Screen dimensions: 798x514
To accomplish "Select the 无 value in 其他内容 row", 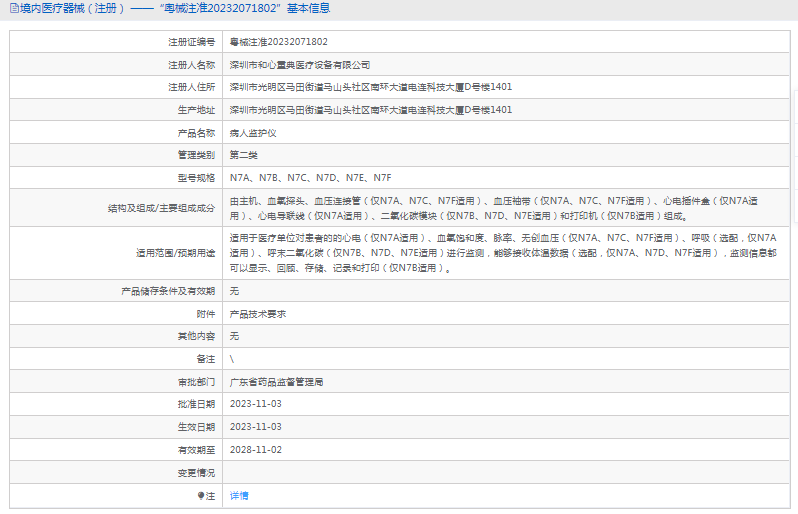I will point(234,336).
